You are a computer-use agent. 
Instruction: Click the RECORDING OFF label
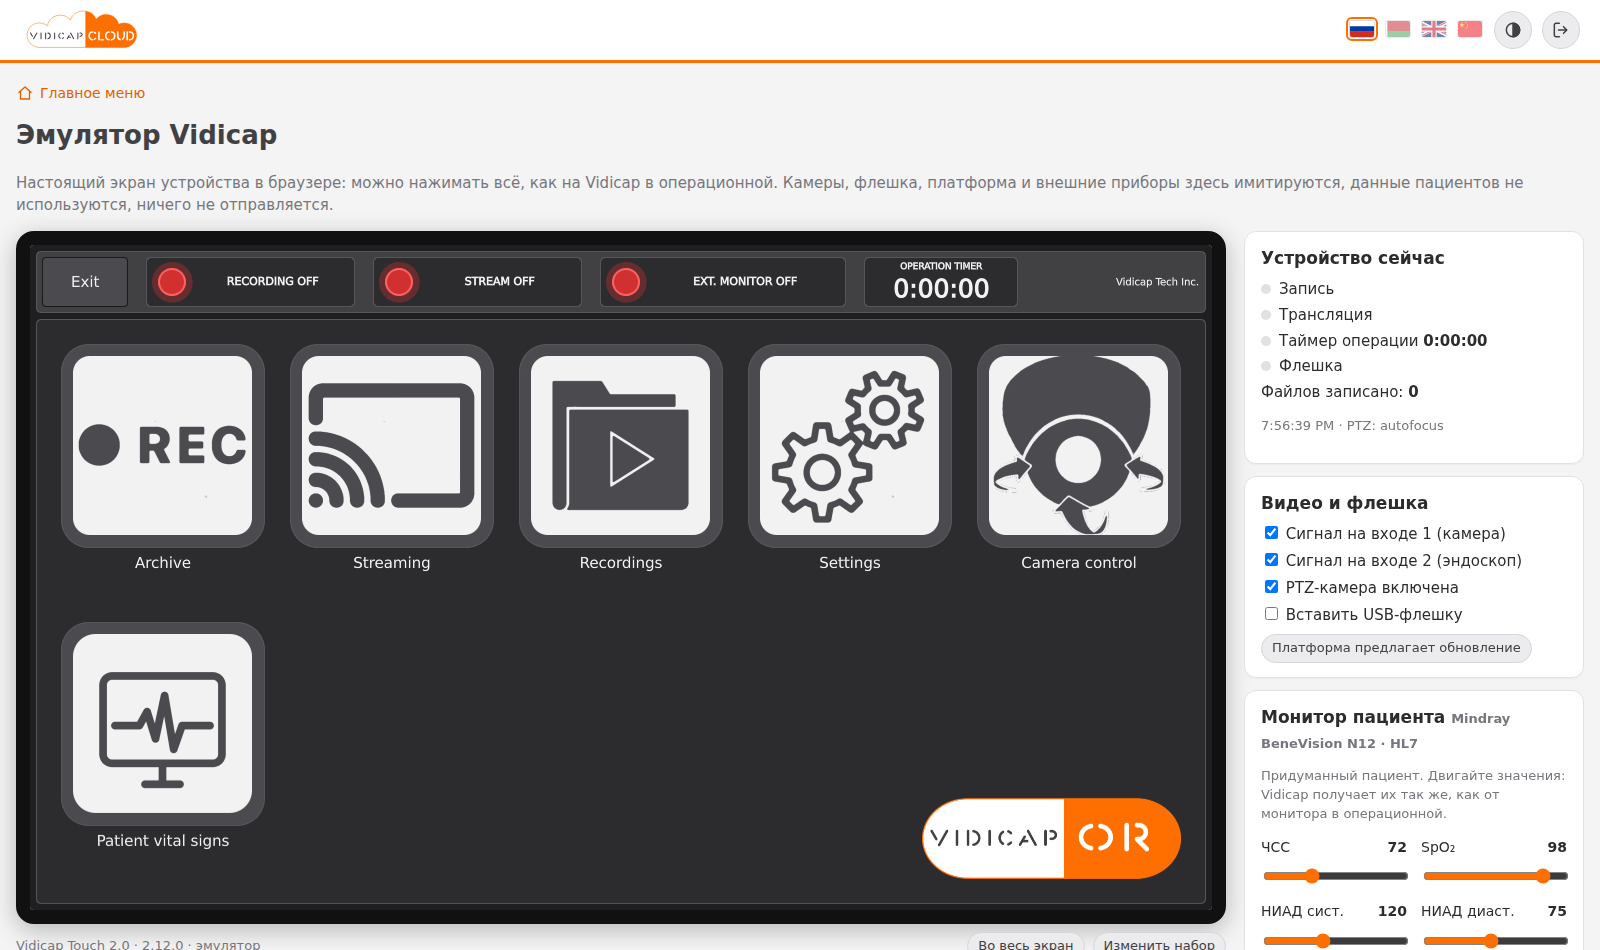(272, 282)
